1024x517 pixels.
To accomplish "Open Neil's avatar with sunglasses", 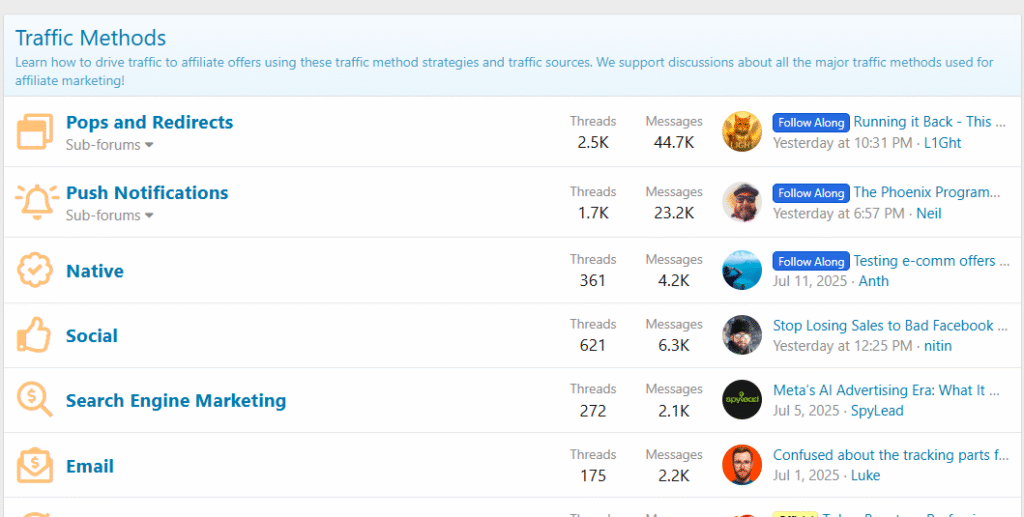I will click(x=742, y=202).
